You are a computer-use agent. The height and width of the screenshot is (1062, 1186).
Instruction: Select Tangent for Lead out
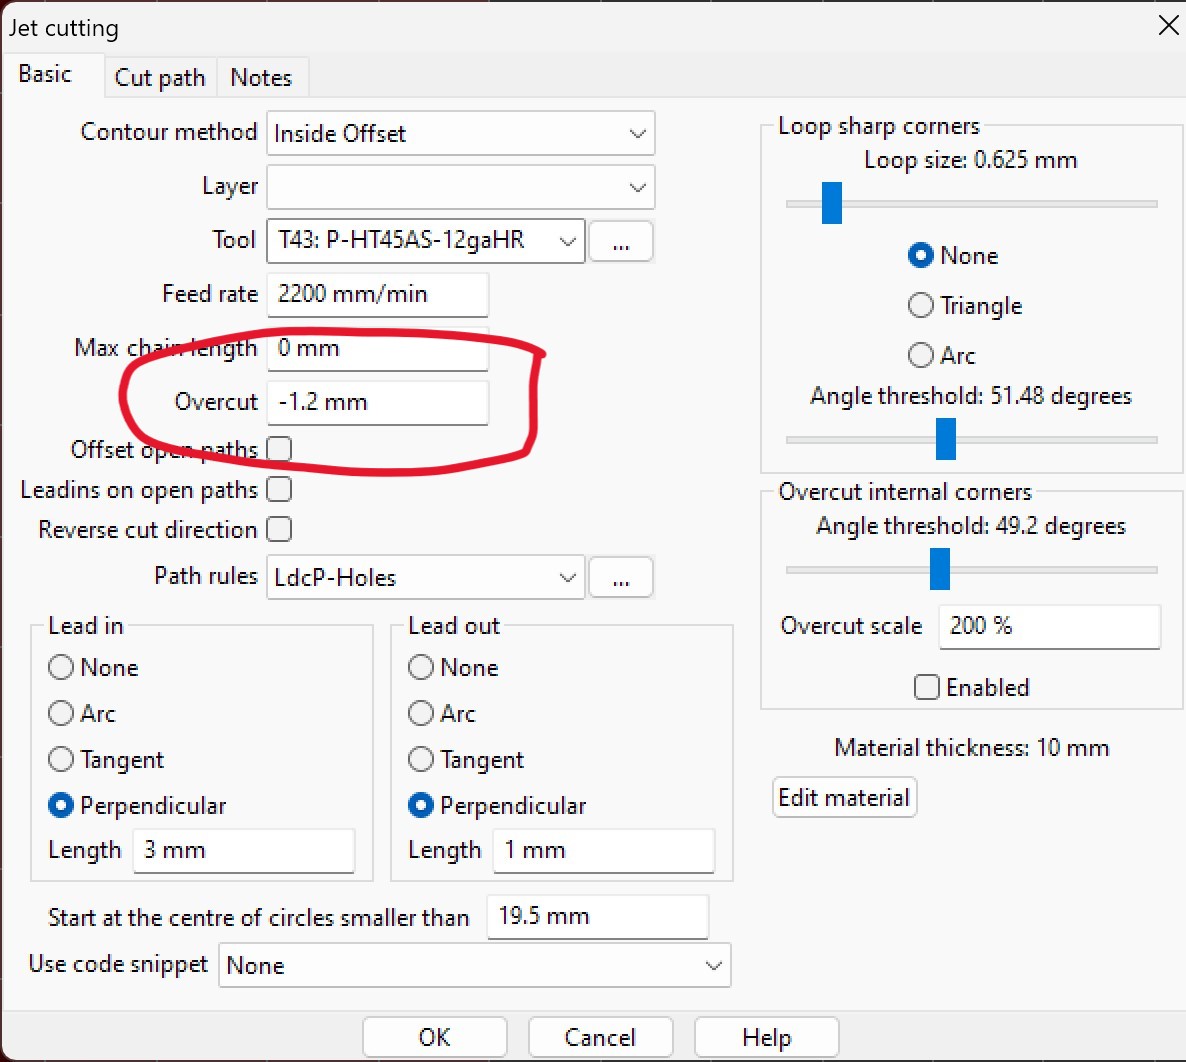coord(421,760)
